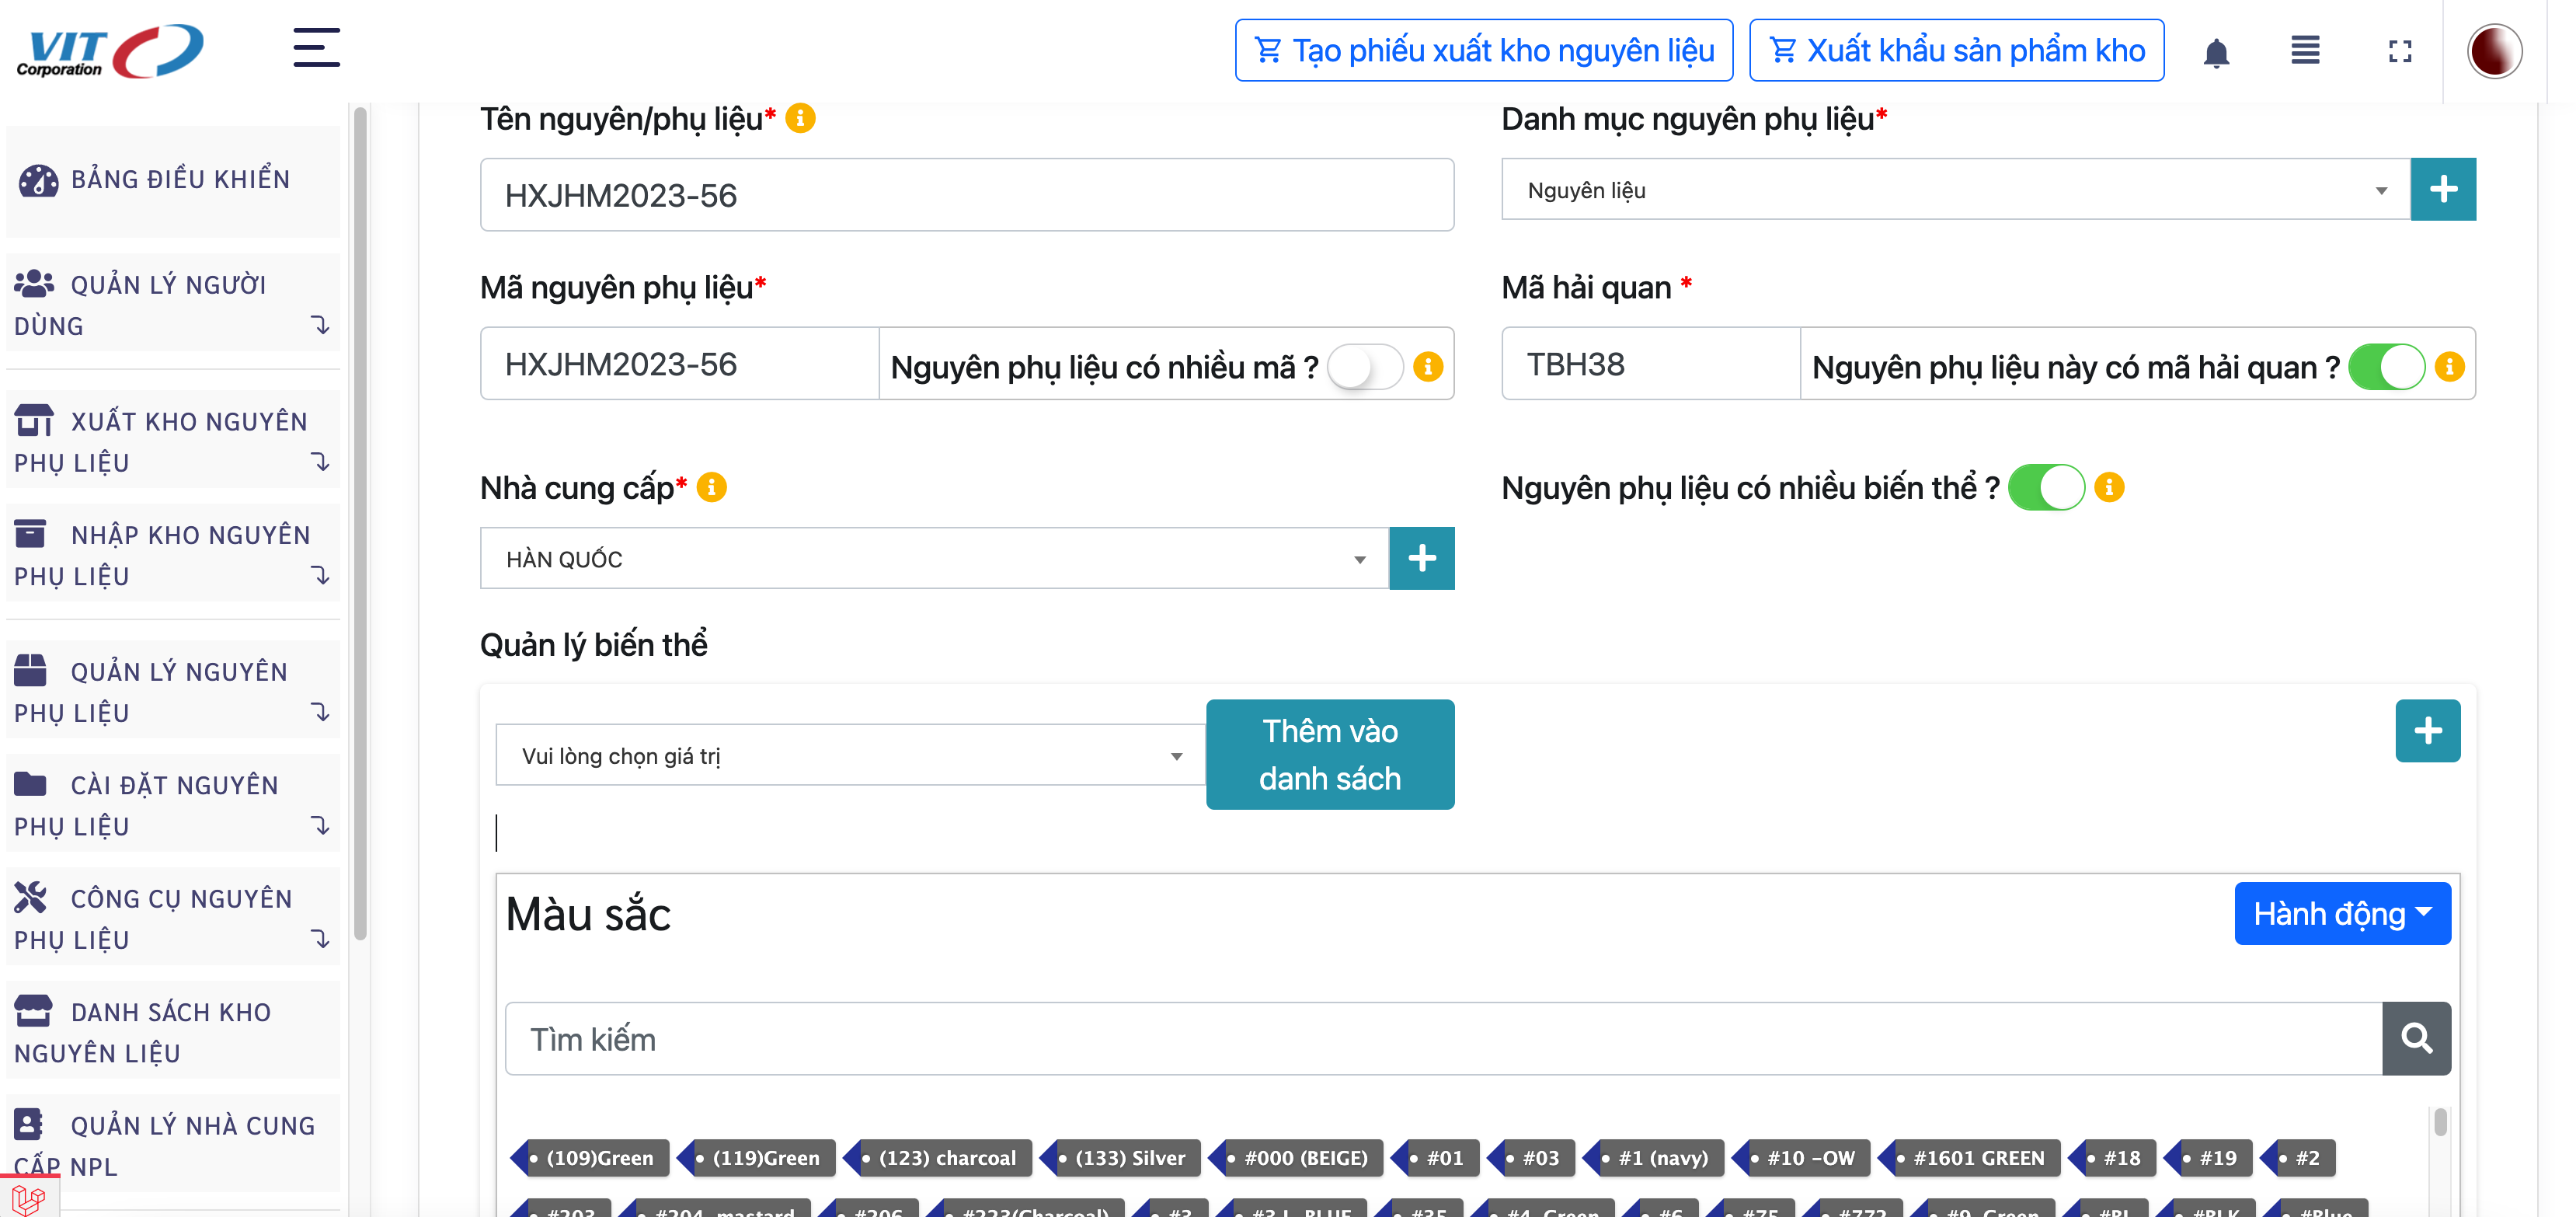Click info icon beside Nhà cung cấp
The image size is (2576, 1217).
pos(711,487)
